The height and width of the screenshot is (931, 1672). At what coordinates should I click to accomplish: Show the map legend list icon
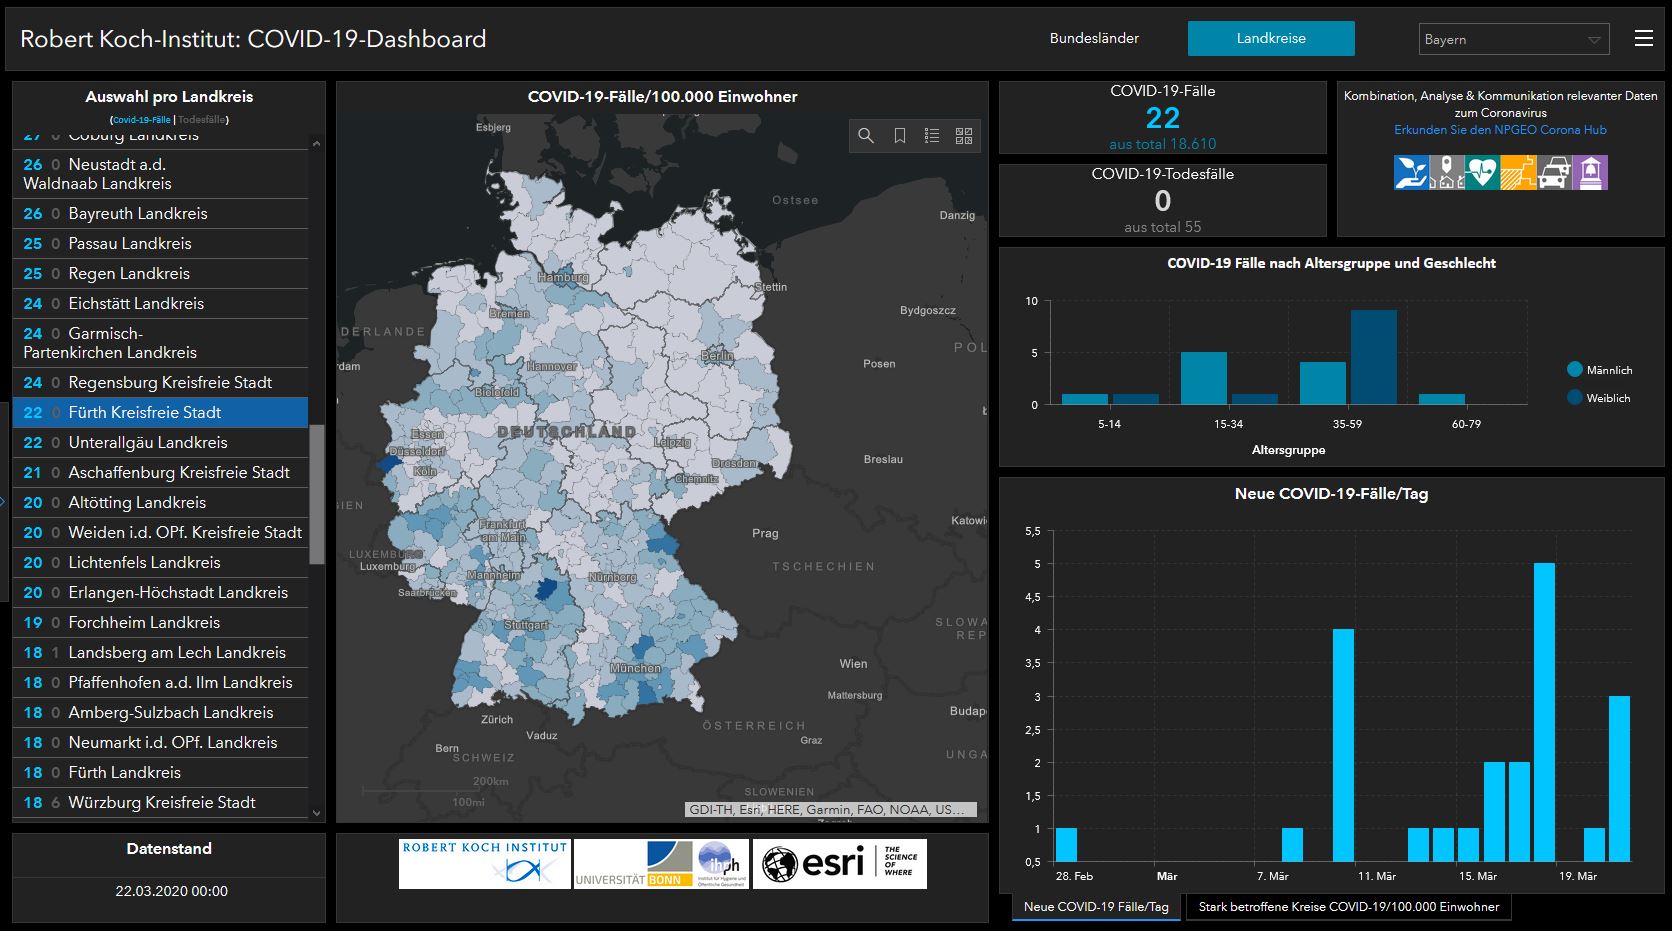pyautogui.click(x=931, y=136)
